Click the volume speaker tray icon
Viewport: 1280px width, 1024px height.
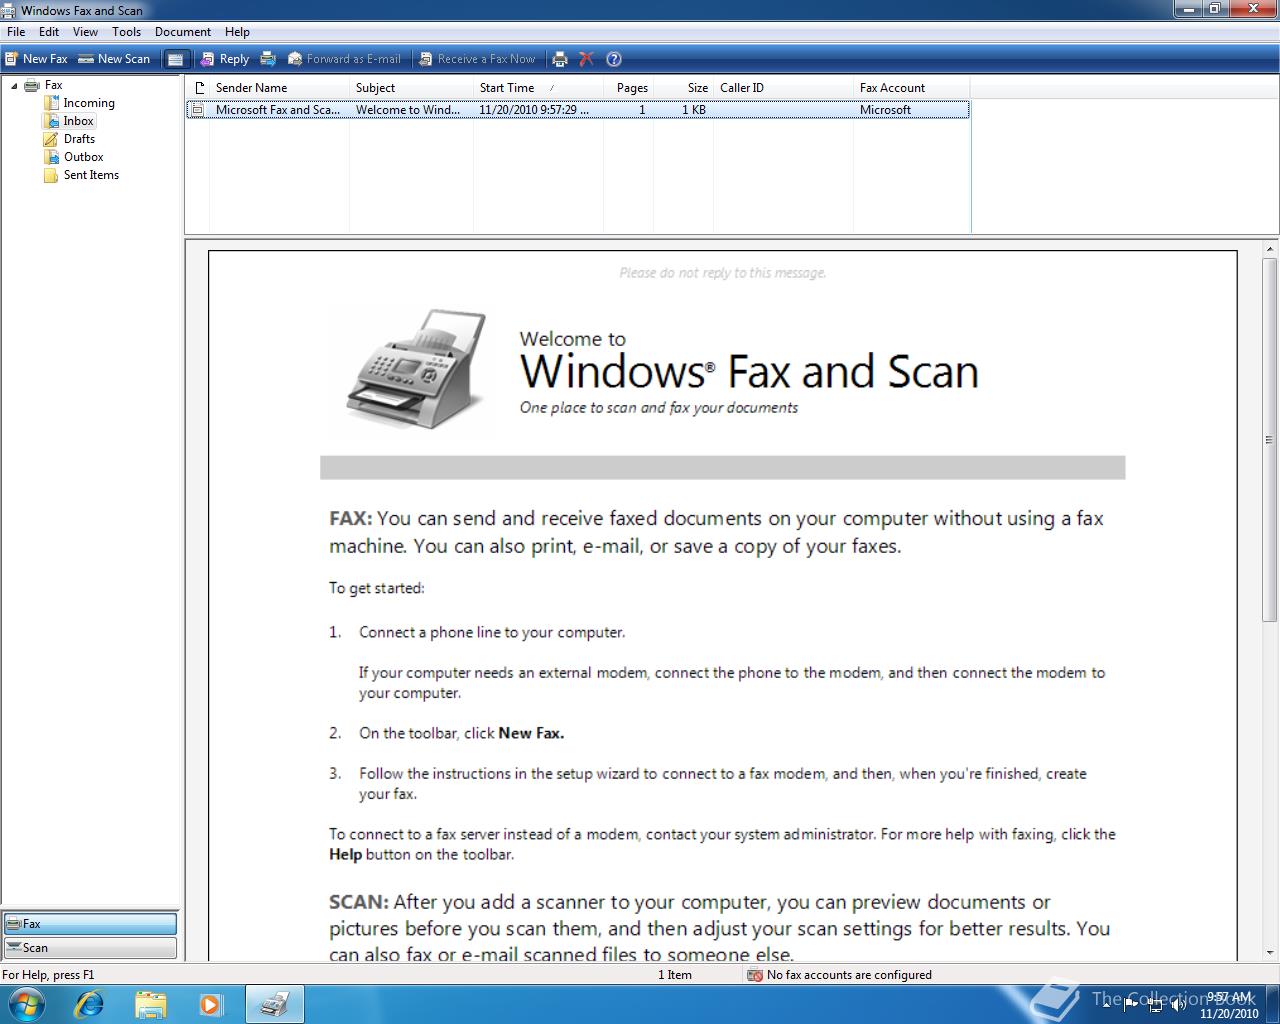coord(1180,1004)
